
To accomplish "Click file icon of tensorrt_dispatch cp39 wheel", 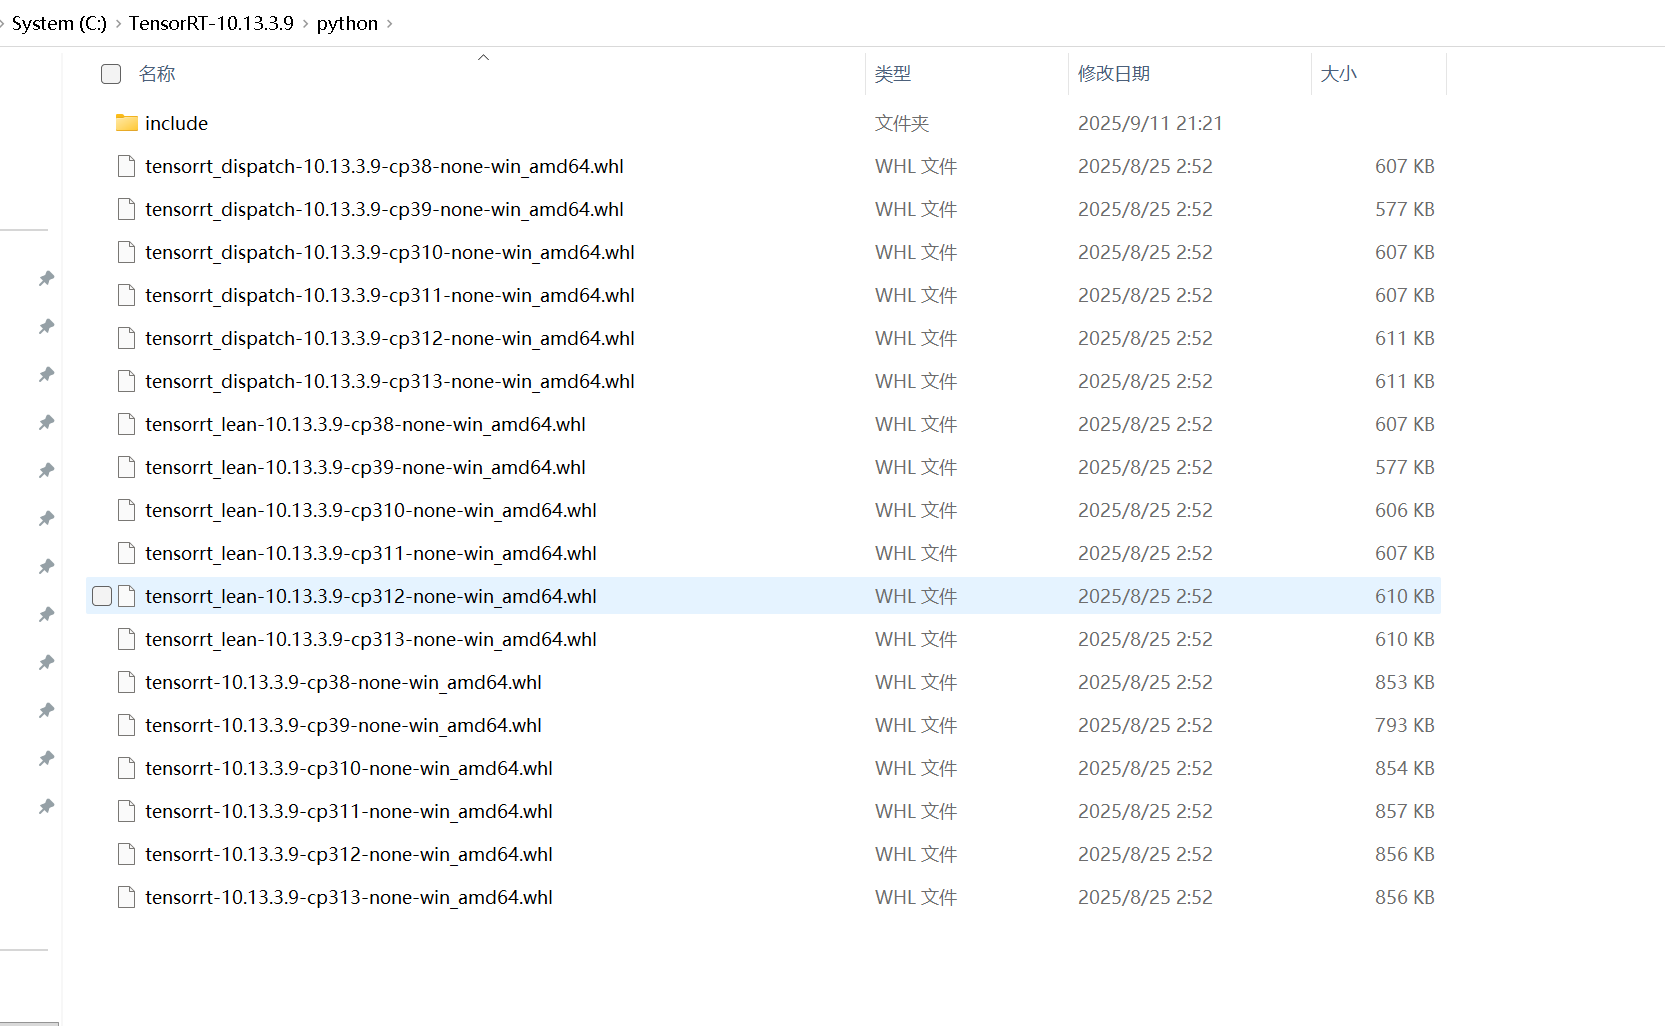I will (126, 209).
